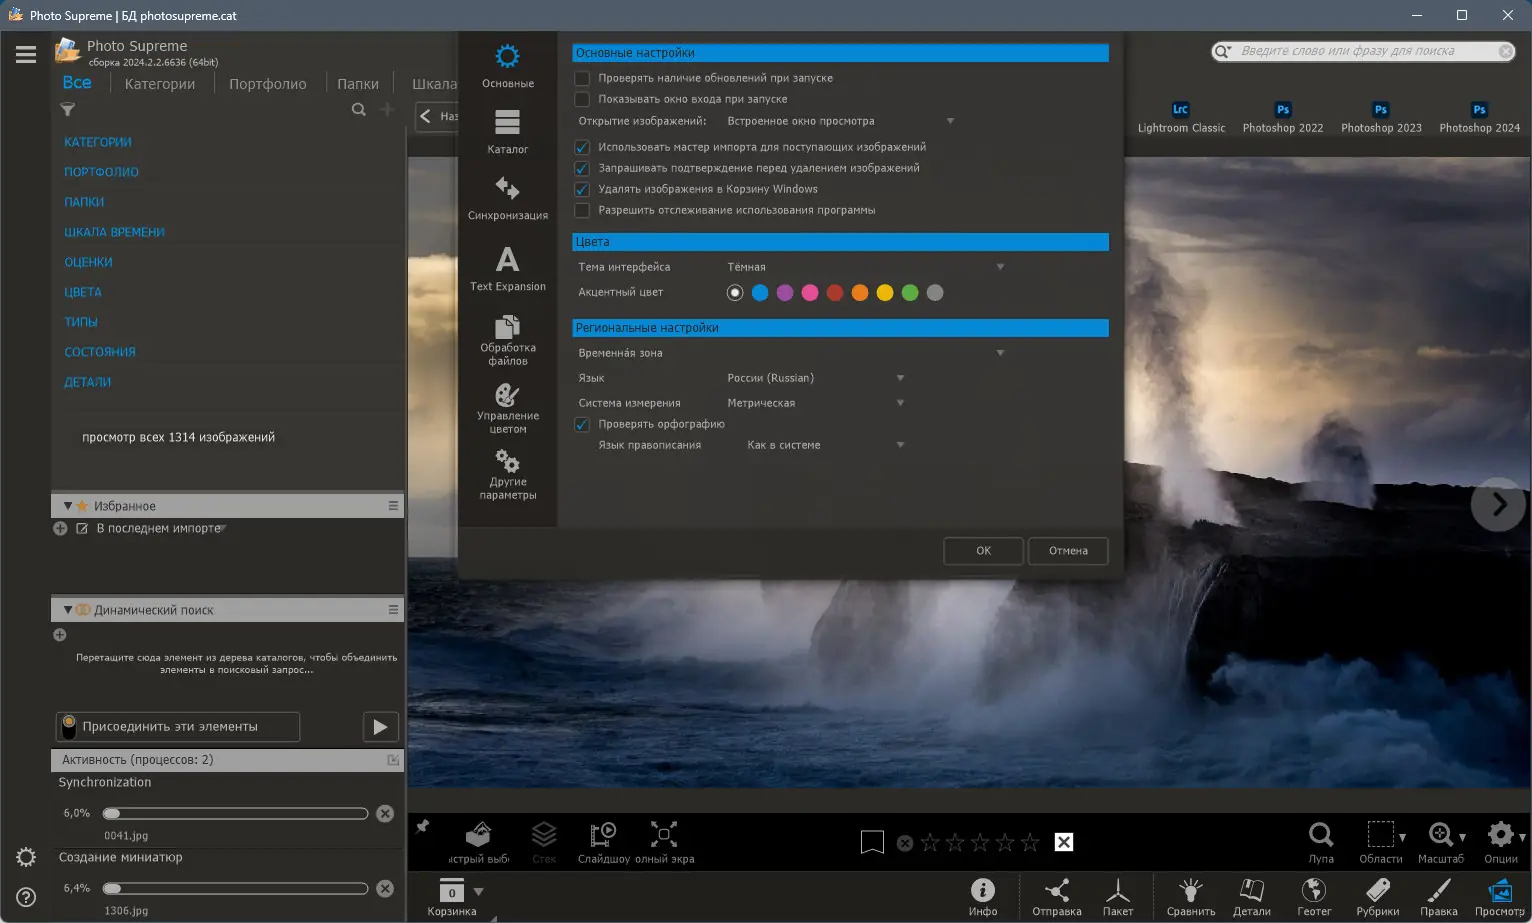
Task: Switch to the Категории tab
Action: (160, 84)
